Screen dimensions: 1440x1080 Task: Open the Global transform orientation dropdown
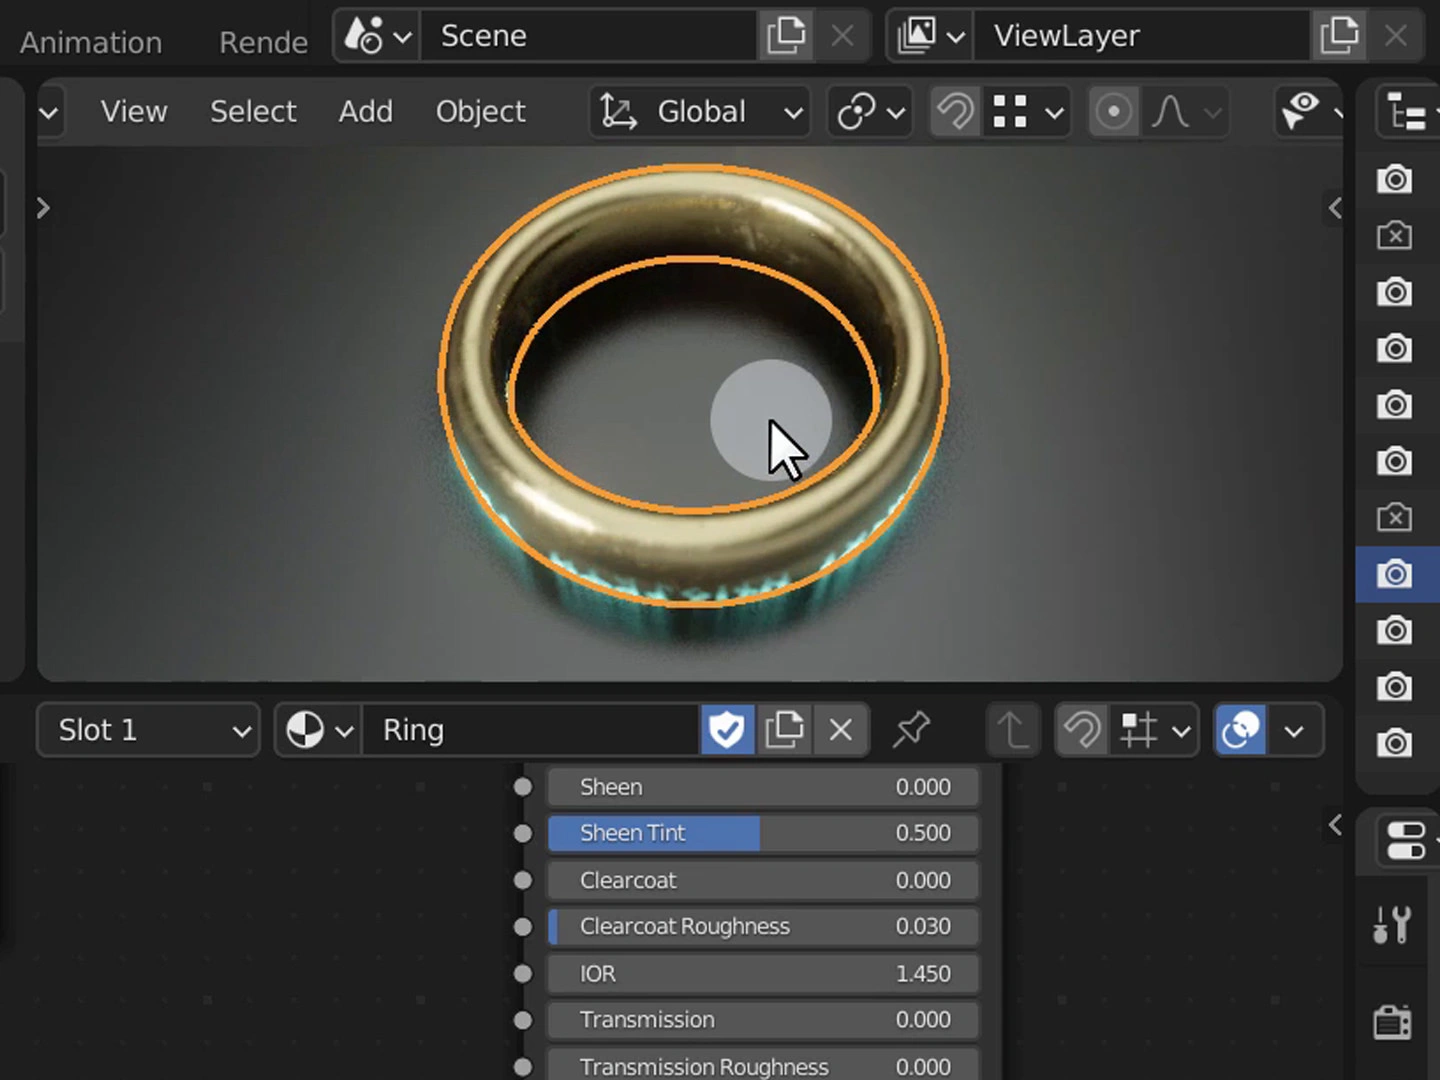[x=702, y=112]
